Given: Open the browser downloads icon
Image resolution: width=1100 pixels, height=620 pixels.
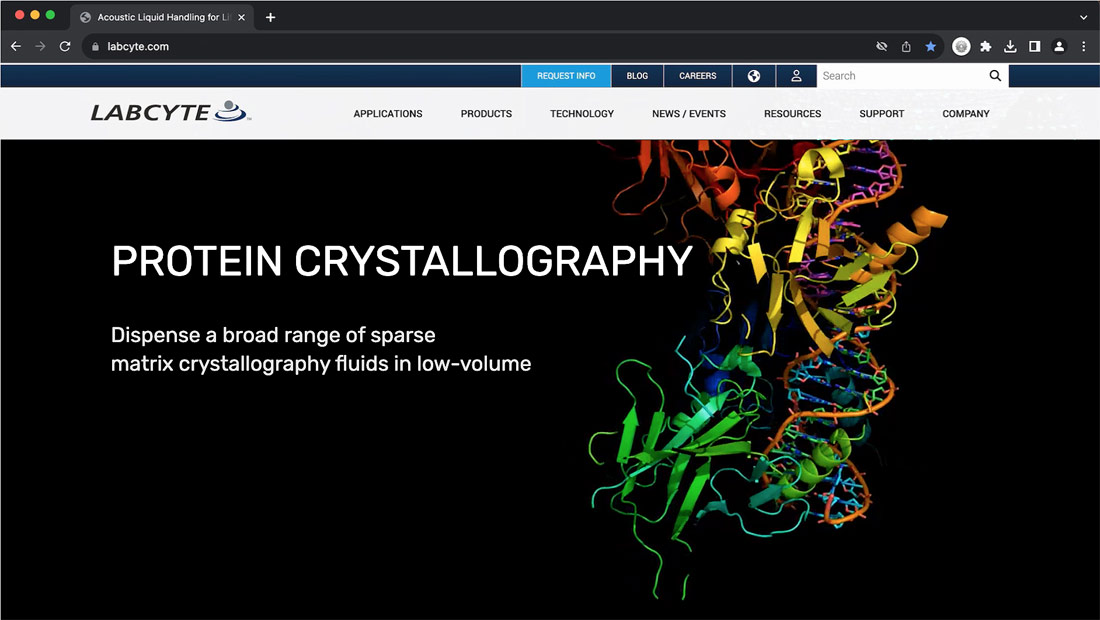Looking at the screenshot, I should coord(1010,46).
